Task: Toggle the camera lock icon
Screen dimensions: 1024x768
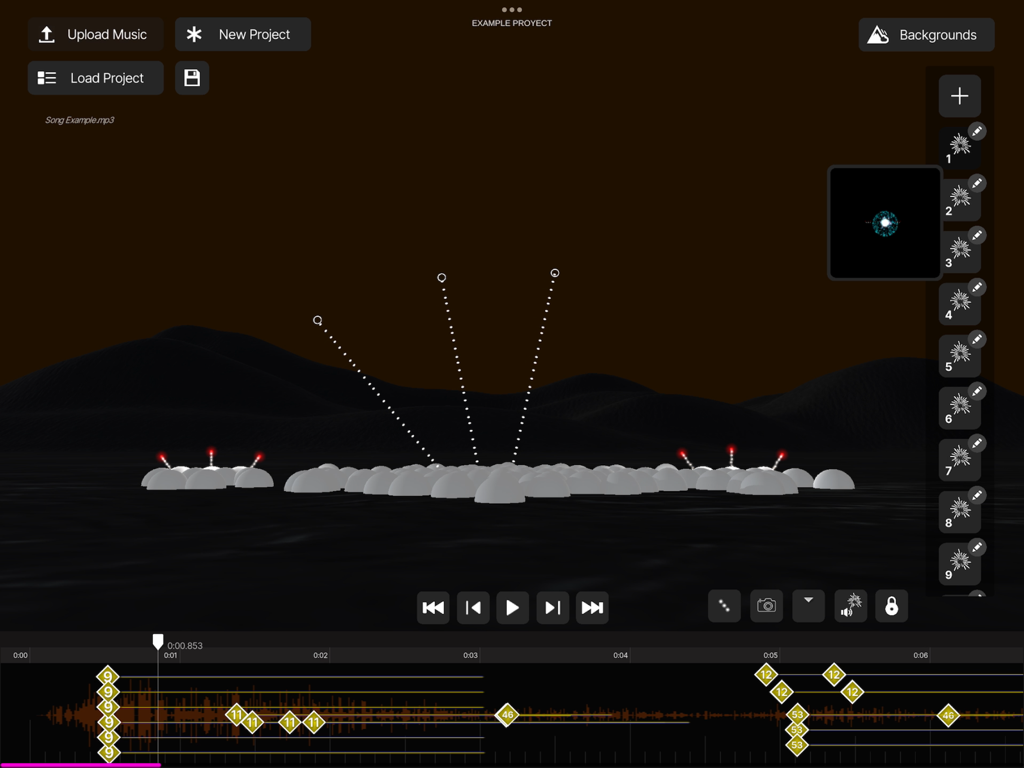Action: (x=890, y=606)
